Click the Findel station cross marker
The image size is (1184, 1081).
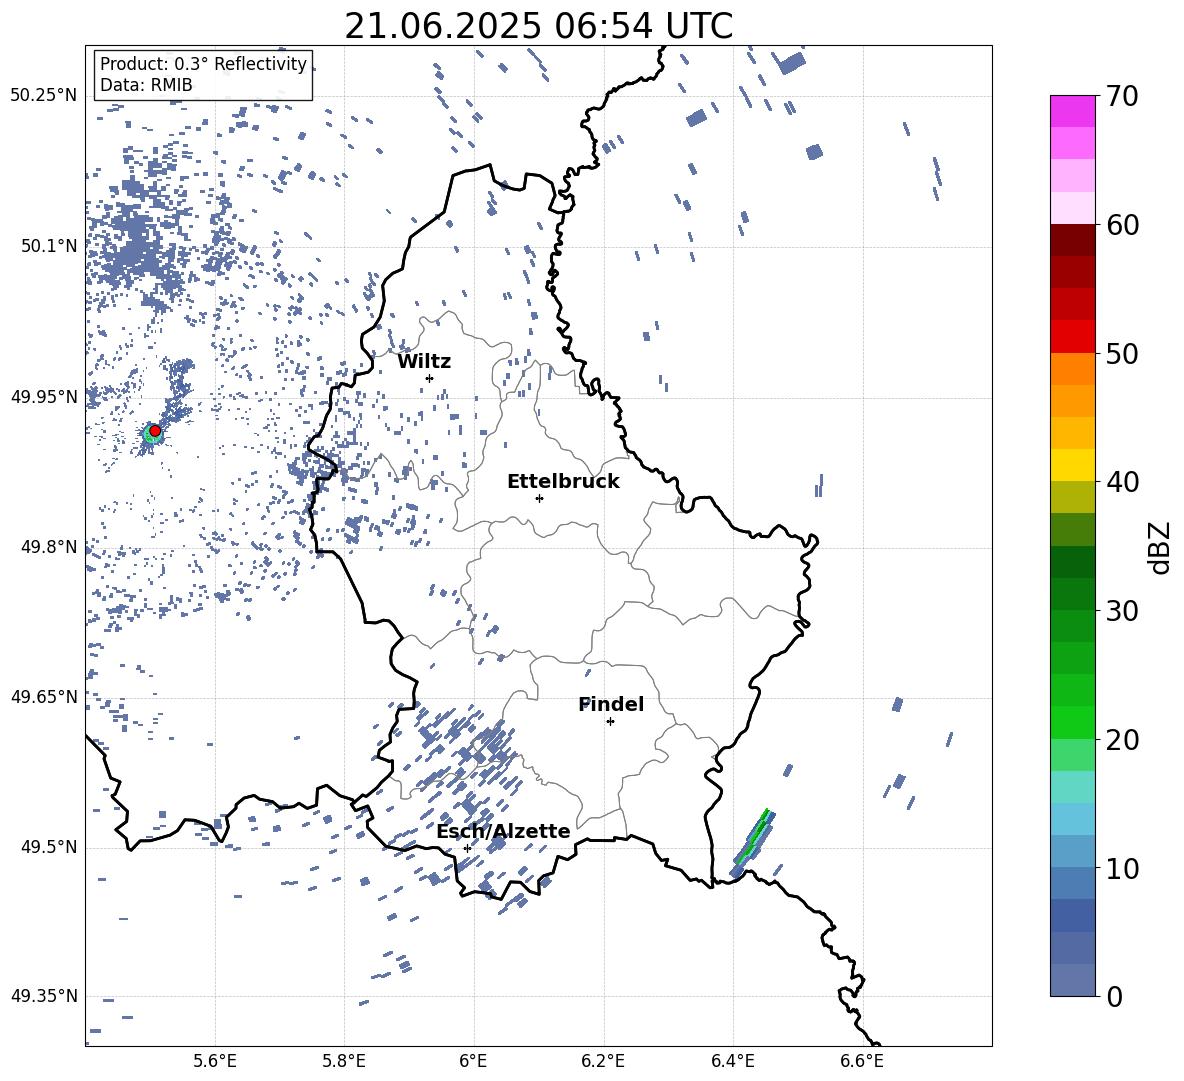coord(610,722)
